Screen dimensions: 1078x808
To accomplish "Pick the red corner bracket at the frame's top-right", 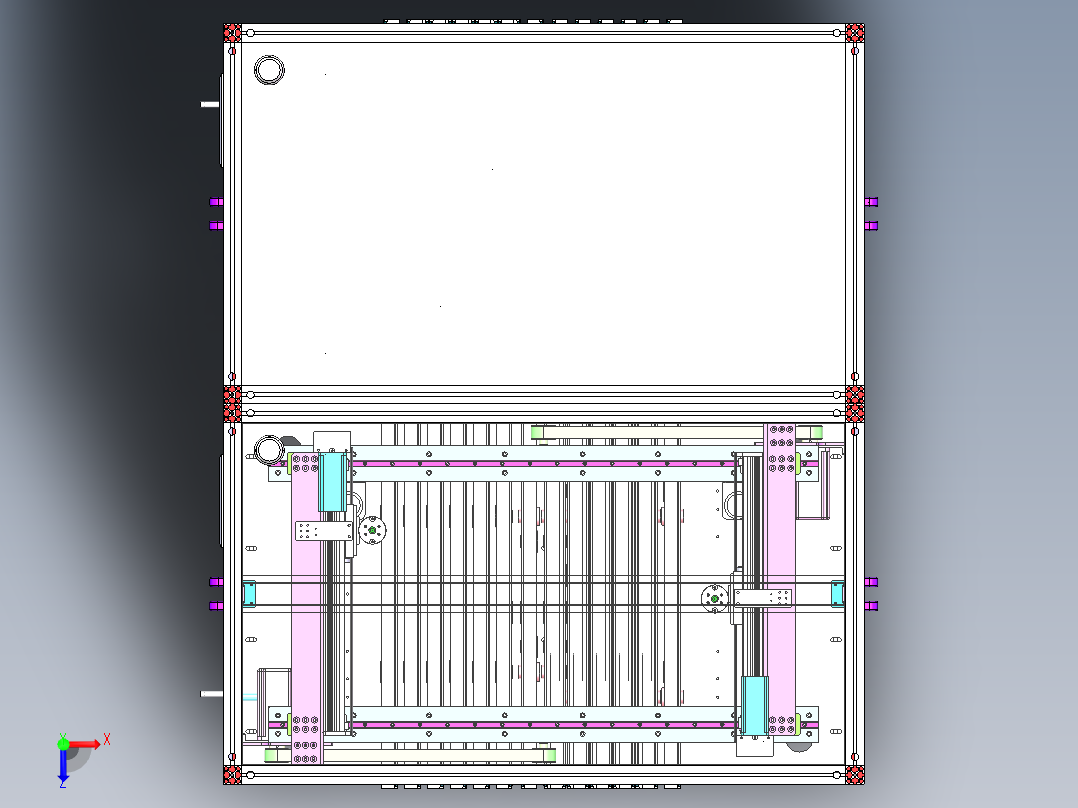I will 855,33.
